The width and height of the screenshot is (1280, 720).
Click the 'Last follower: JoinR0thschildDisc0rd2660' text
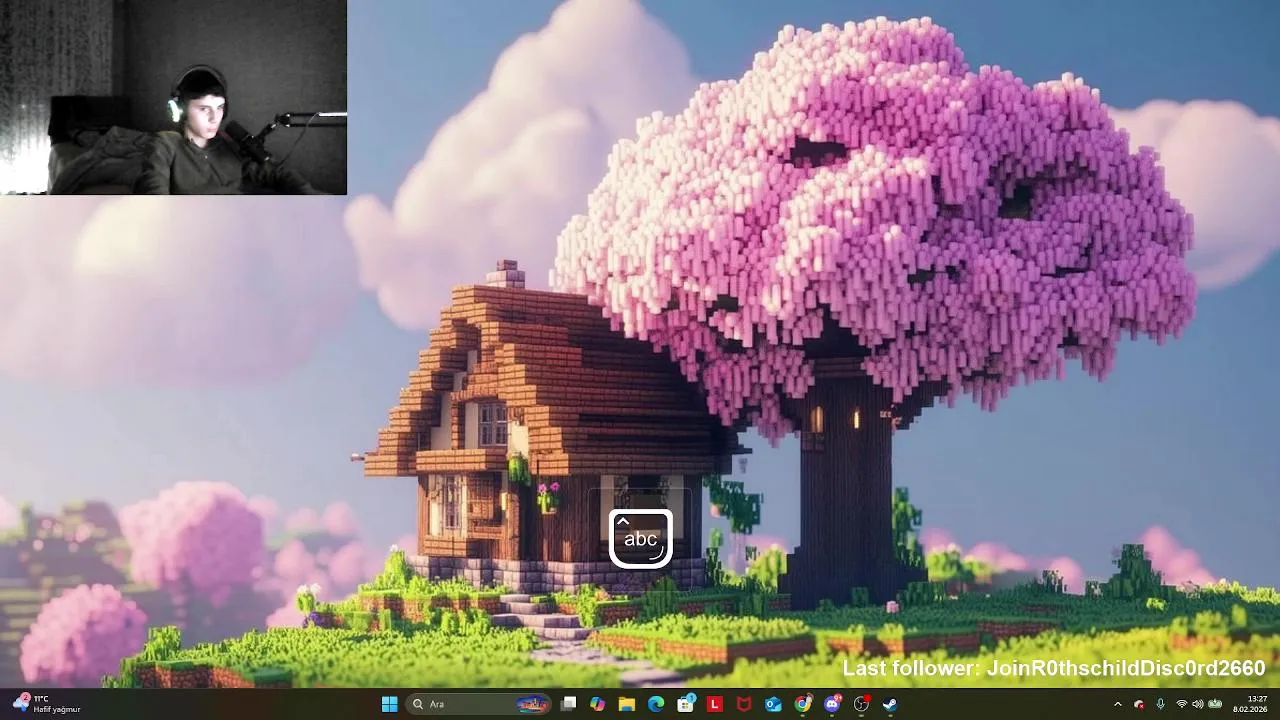coord(1054,668)
